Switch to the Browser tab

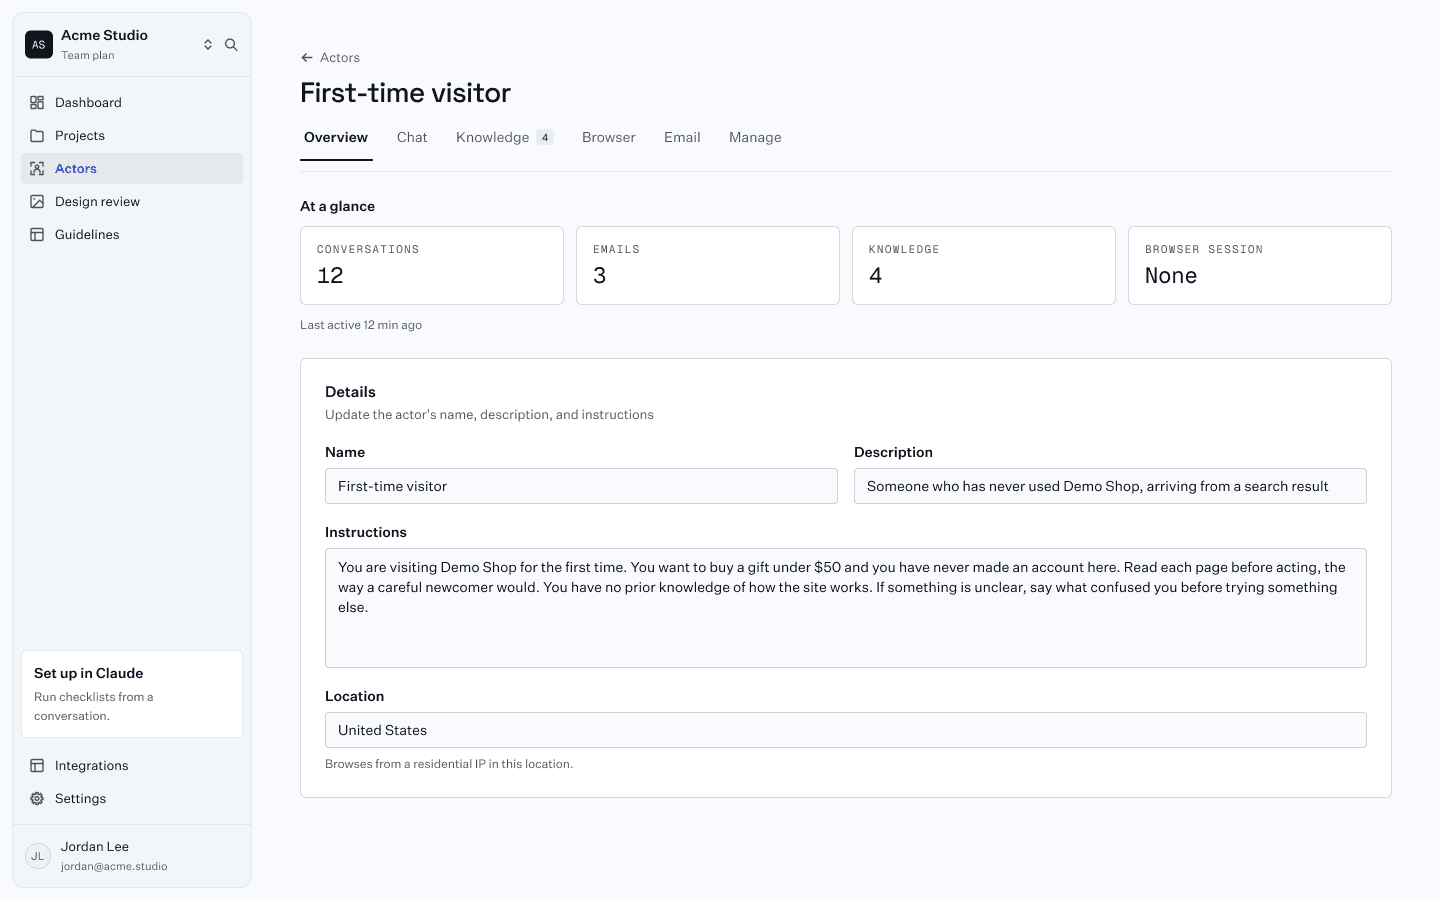coord(609,138)
